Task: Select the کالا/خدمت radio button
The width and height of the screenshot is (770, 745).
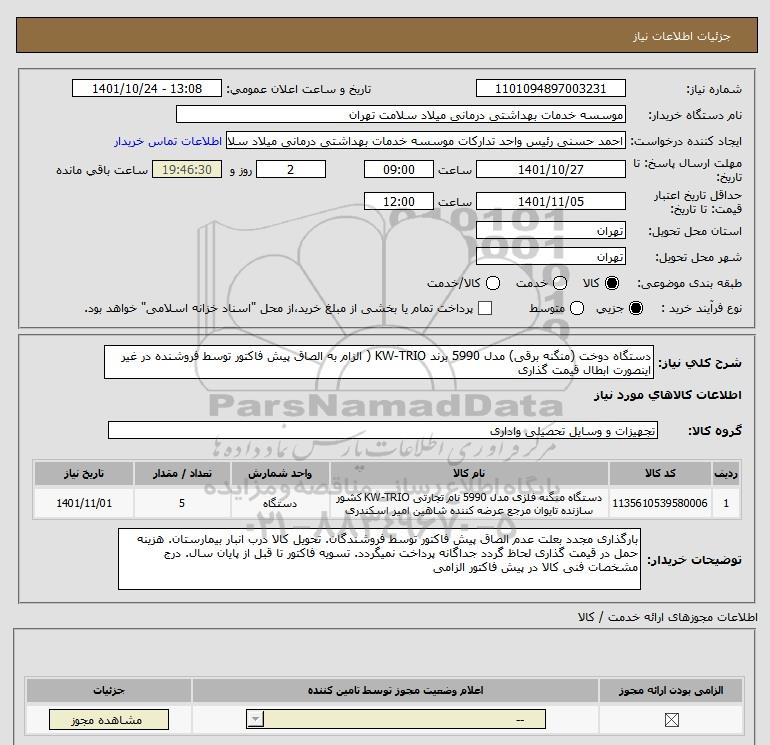Action: point(493,283)
